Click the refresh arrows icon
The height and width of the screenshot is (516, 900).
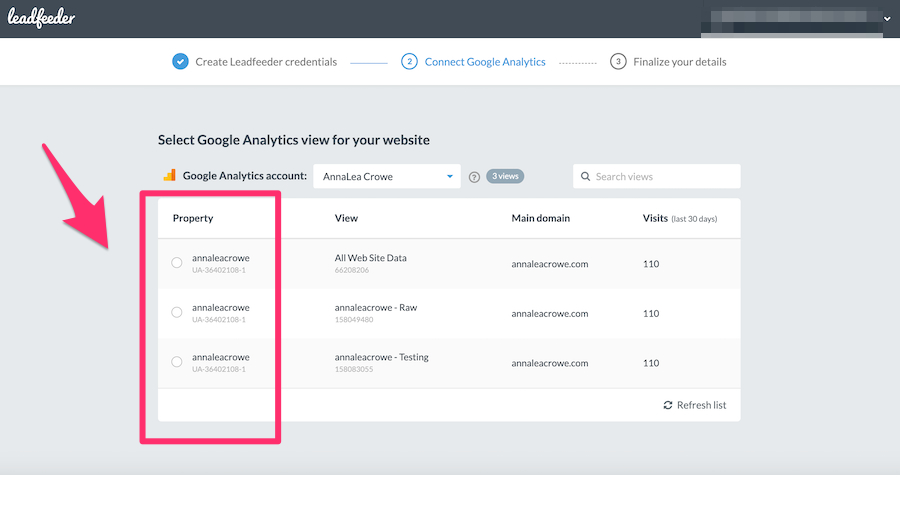pos(668,405)
